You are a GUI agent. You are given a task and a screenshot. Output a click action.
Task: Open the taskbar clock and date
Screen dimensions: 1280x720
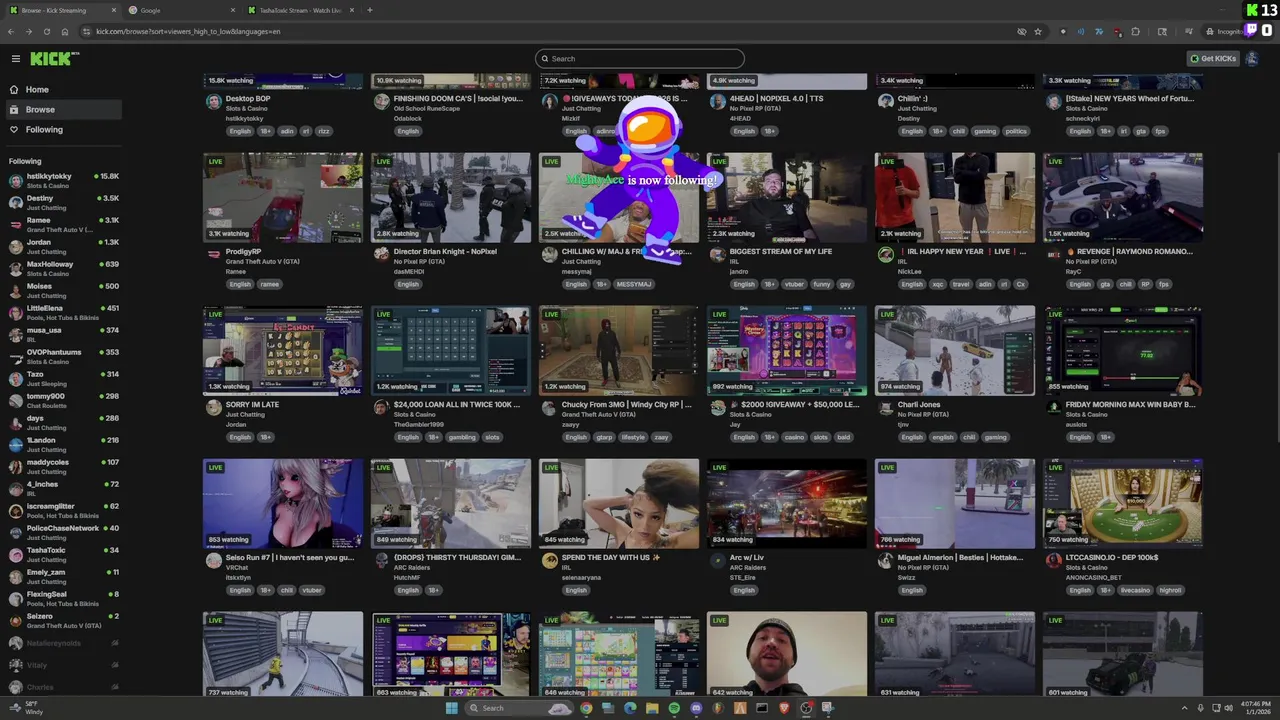click(1256, 708)
